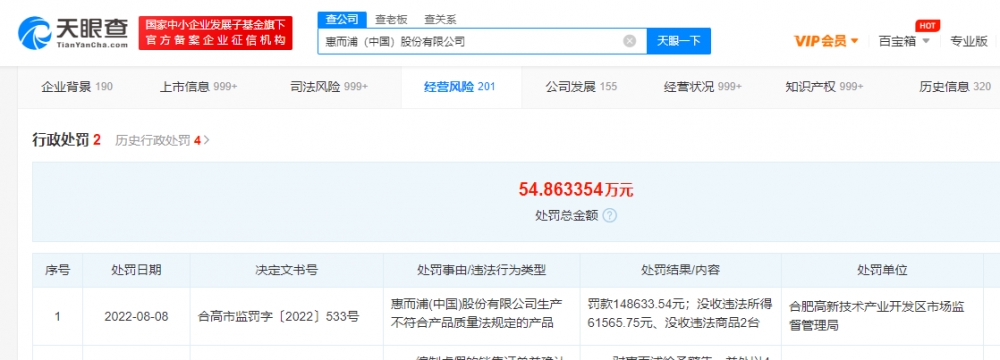Click the 处罚事由/违法行为类型 column header

tap(482, 270)
